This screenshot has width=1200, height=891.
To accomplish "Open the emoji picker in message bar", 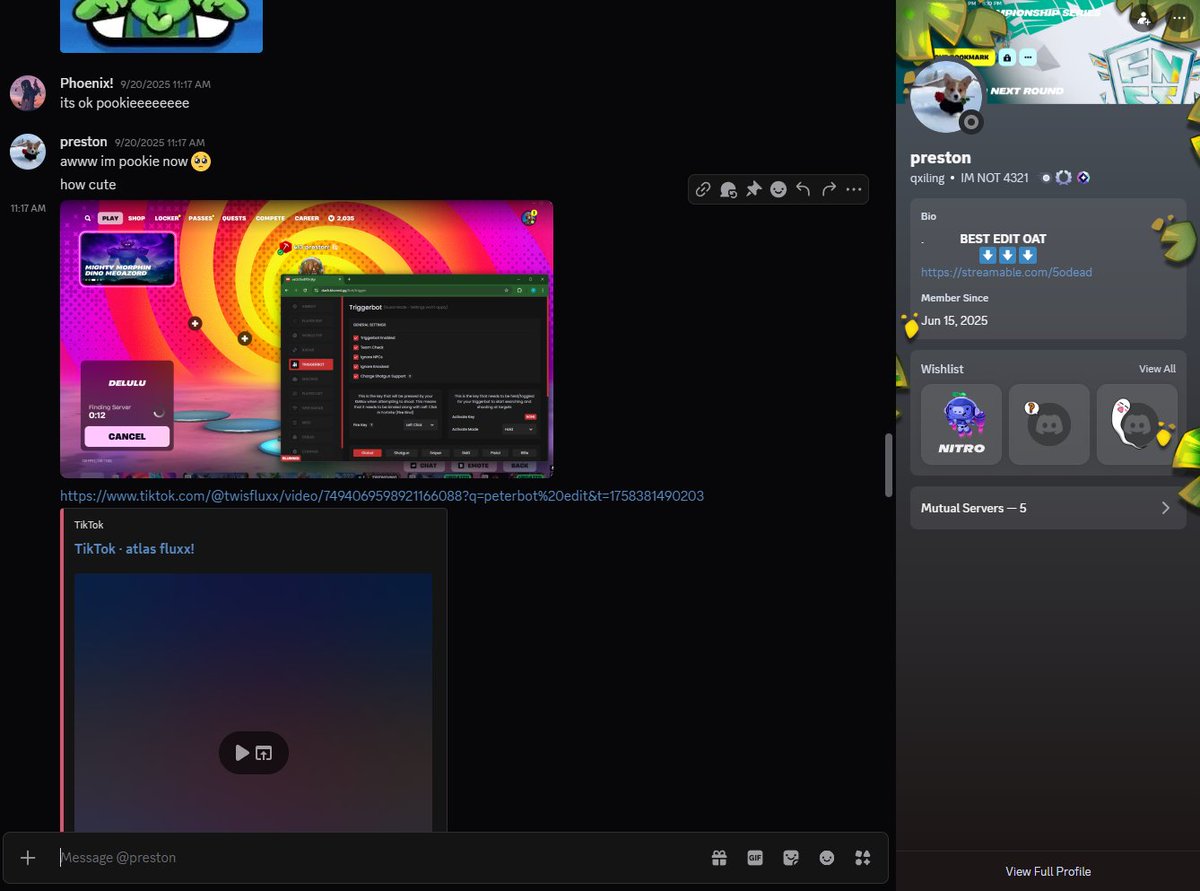I will click(827, 858).
